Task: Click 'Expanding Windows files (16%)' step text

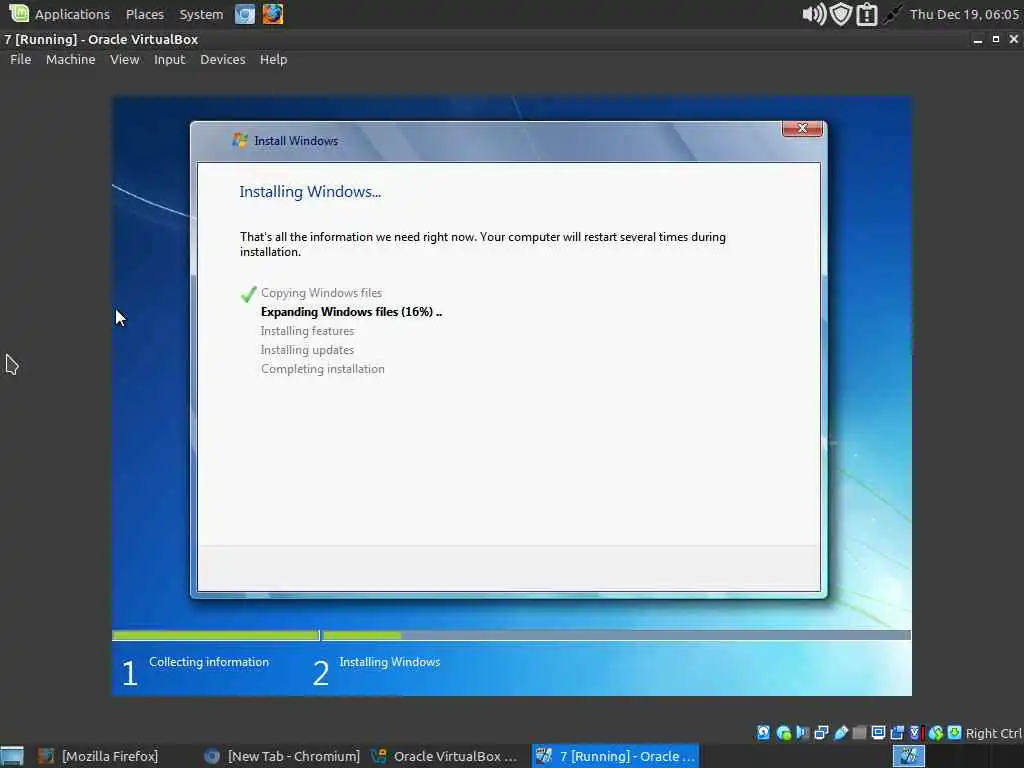Action: click(x=351, y=312)
